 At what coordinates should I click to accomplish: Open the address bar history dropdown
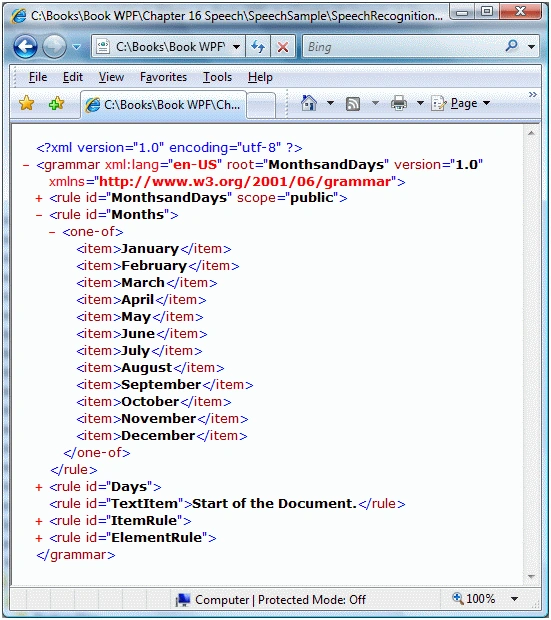coord(237,47)
